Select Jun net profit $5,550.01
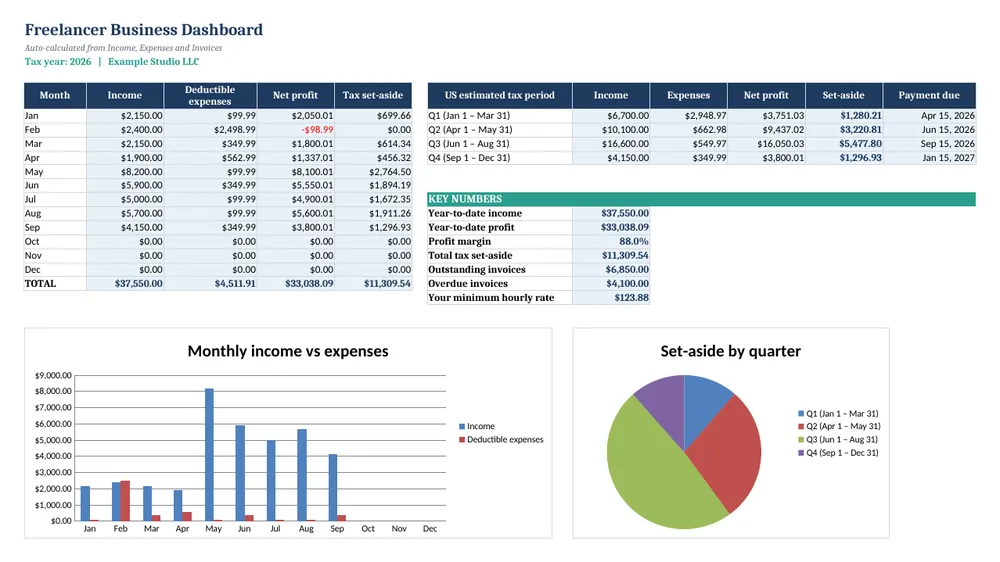1000x562 pixels. [x=295, y=185]
